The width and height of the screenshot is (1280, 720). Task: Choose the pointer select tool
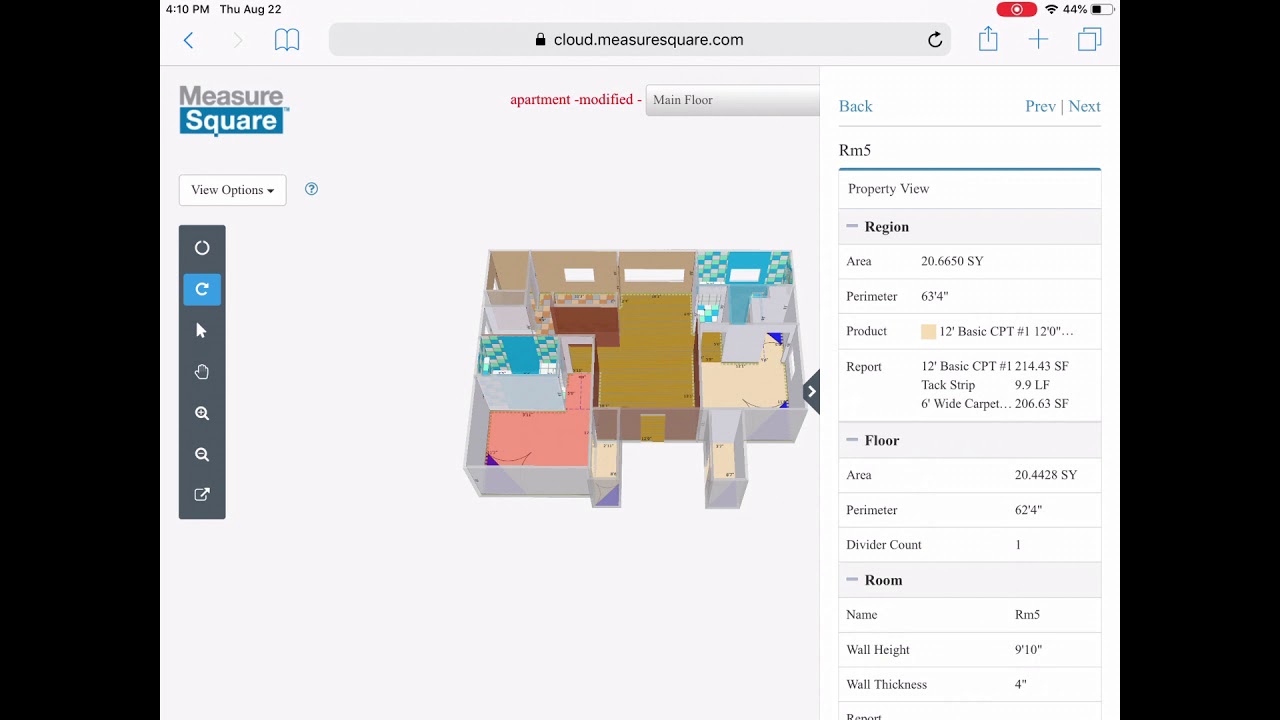[x=202, y=330]
